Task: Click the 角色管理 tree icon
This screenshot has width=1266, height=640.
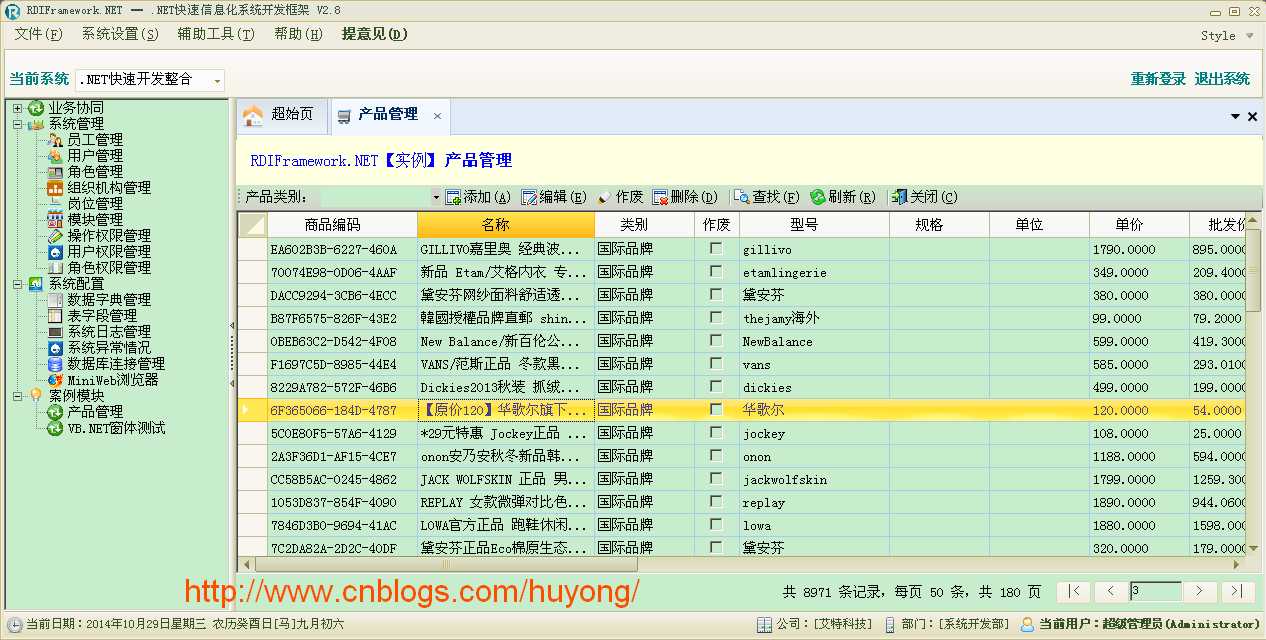Action: click(56, 172)
